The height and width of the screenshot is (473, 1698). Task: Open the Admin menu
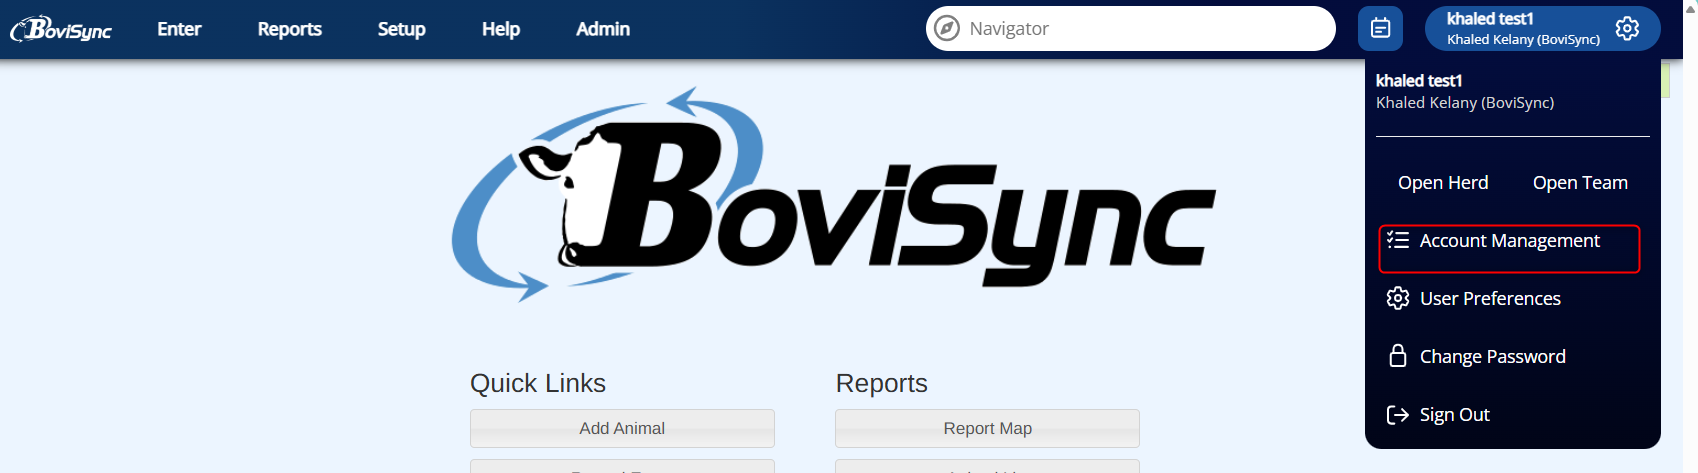603,29
